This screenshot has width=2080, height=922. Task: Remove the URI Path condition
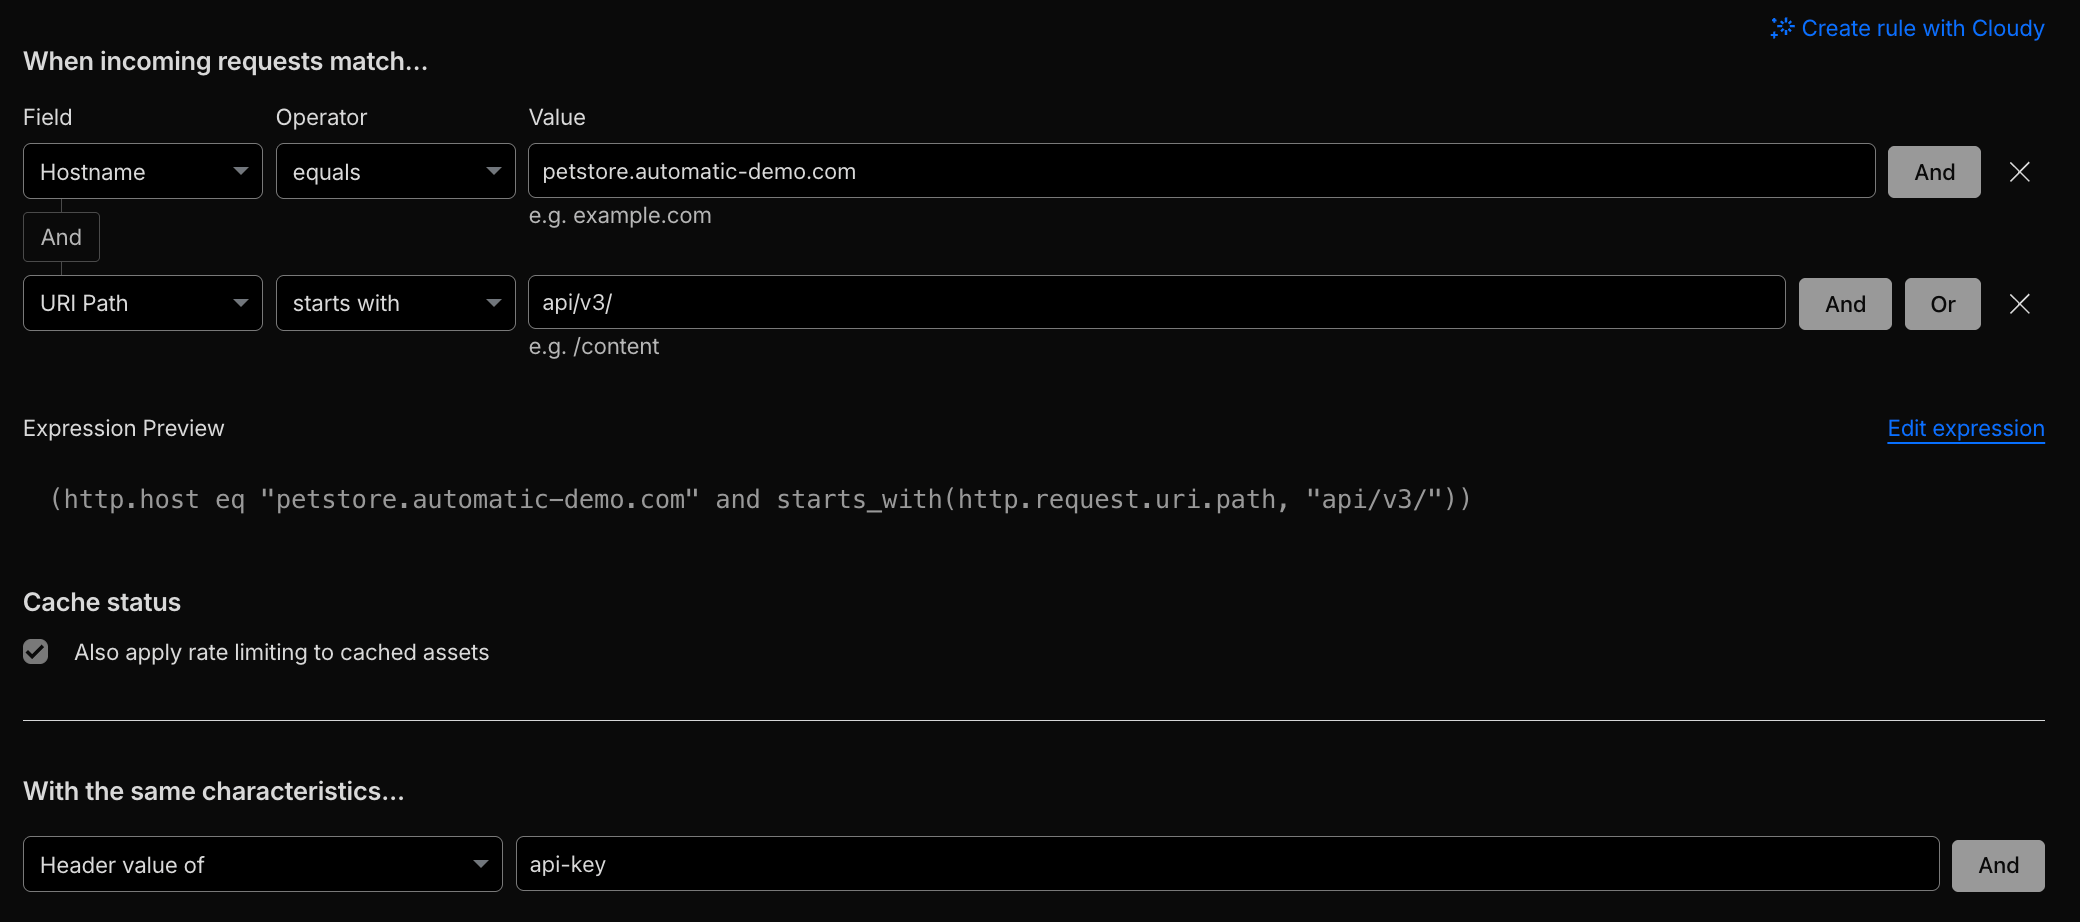(2019, 303)
